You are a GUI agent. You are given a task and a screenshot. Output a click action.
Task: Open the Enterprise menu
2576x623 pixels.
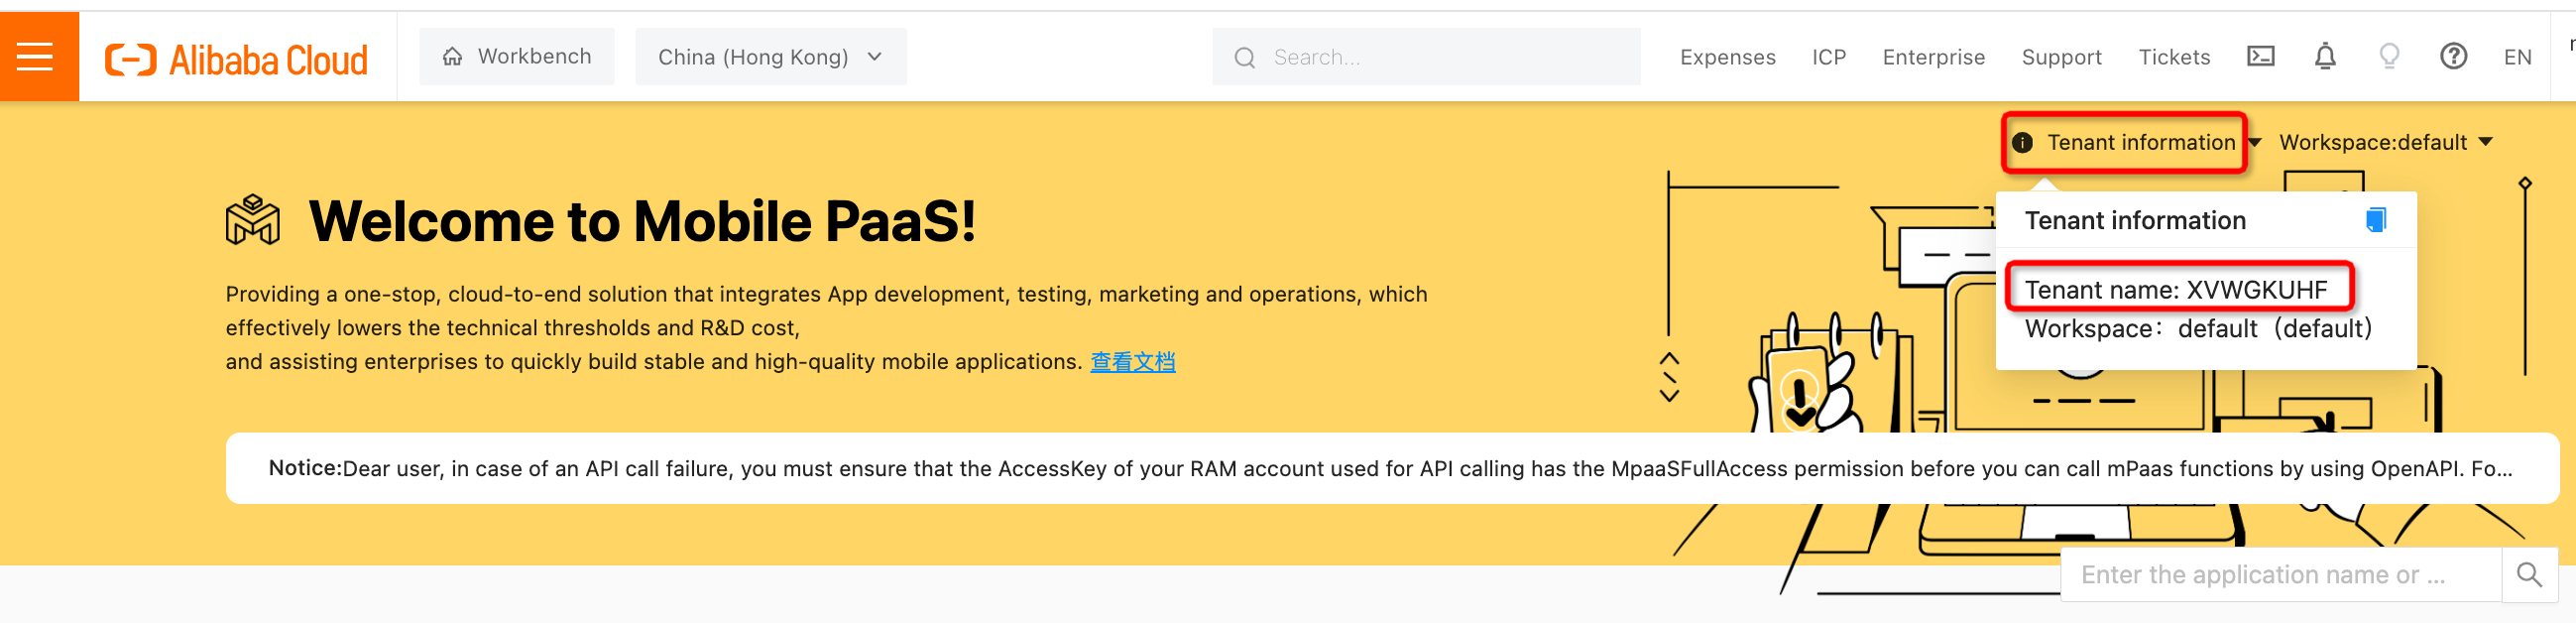(1933, 58)
